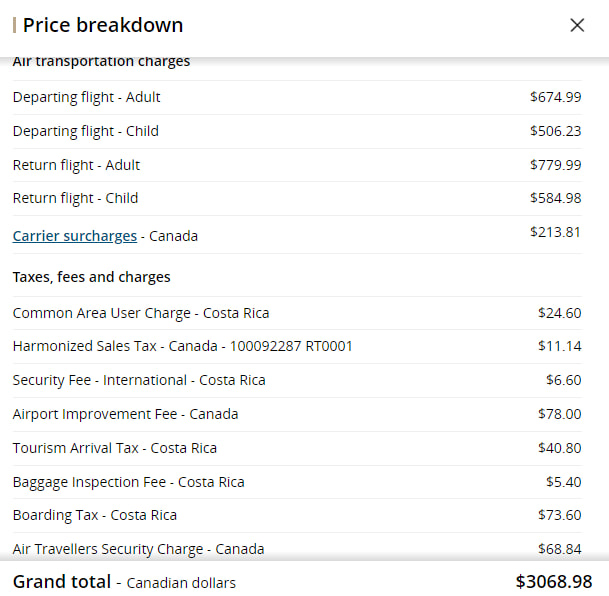Select the $3068.98 grand total amount
Viewport: 609px width, 596px height.
click(x=553, y=581)
